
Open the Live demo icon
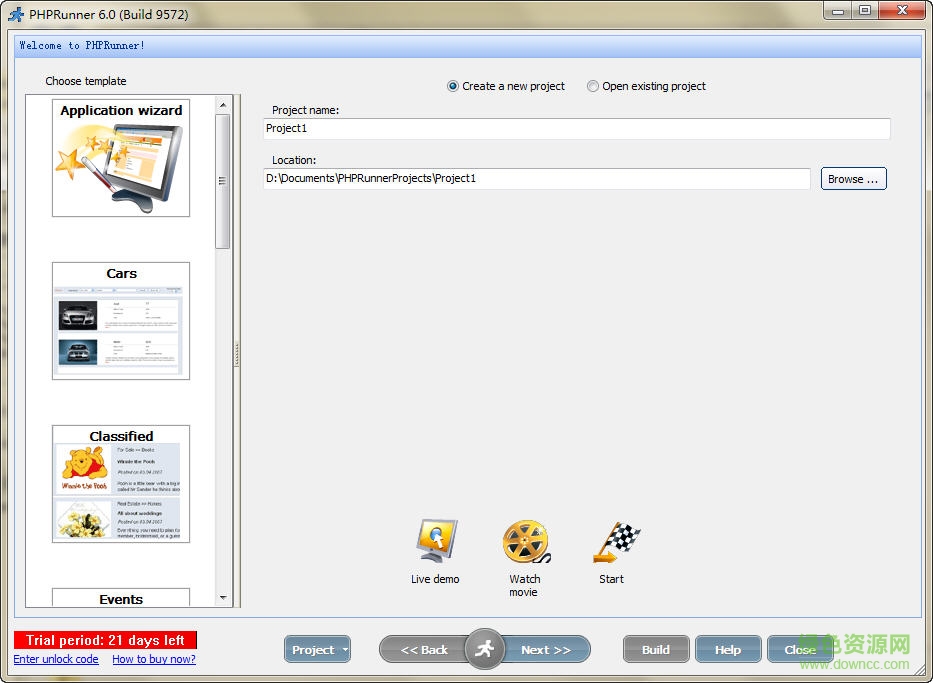436,541
